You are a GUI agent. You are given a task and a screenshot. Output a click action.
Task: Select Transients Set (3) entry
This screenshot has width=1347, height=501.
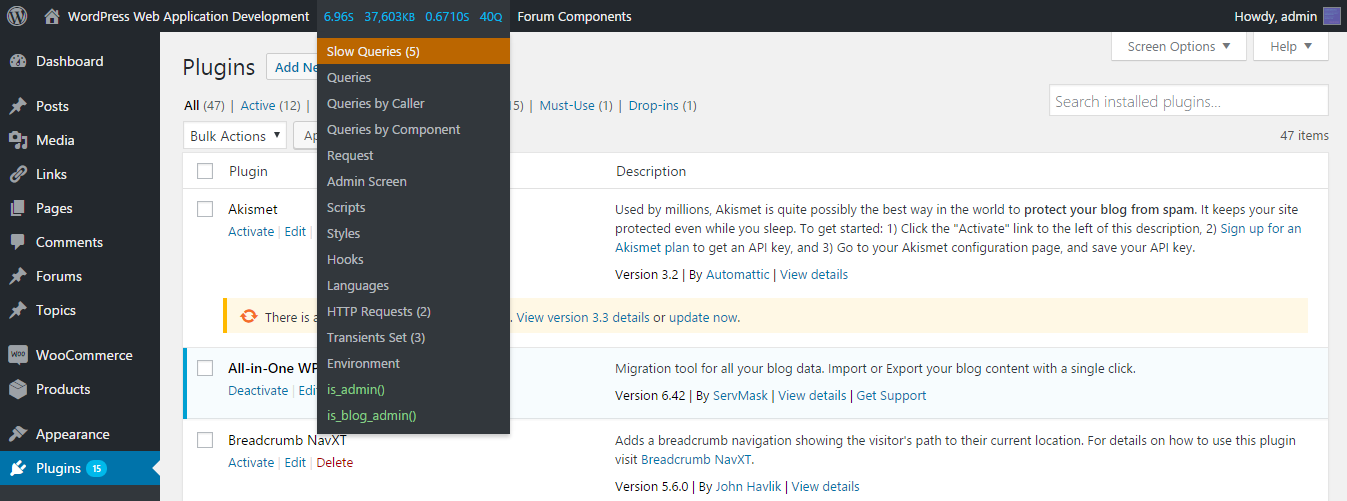tap(414, 337)
